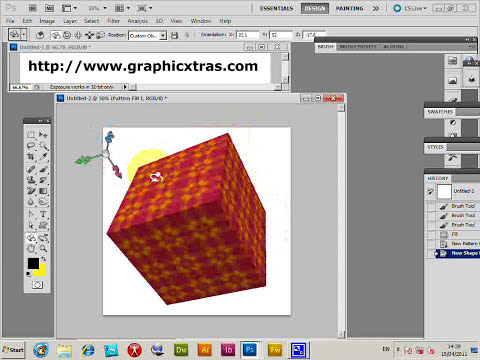Select the Brush tool in the tools panel
The width and height of the screenshot is (480, 360).
coord(43,169)
